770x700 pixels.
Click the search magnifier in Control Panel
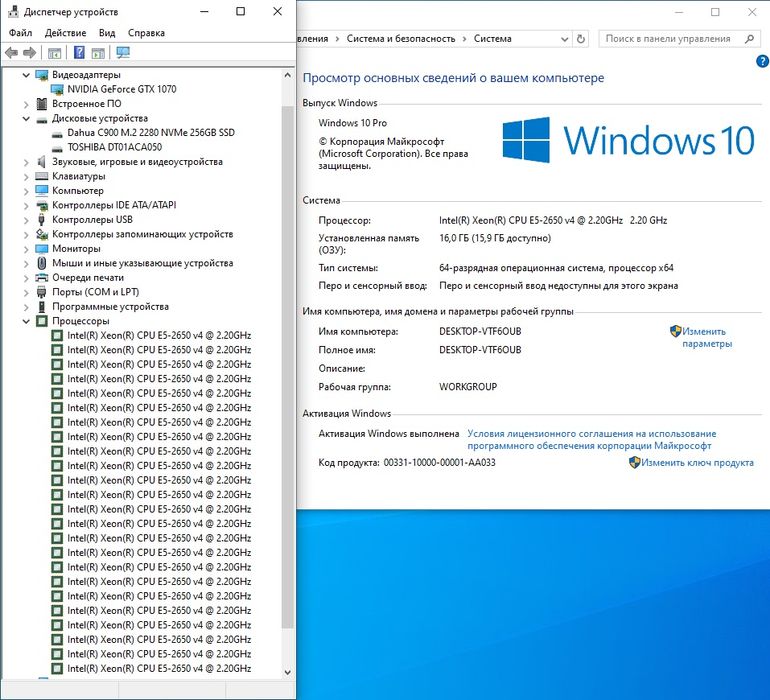click(749, 39)
